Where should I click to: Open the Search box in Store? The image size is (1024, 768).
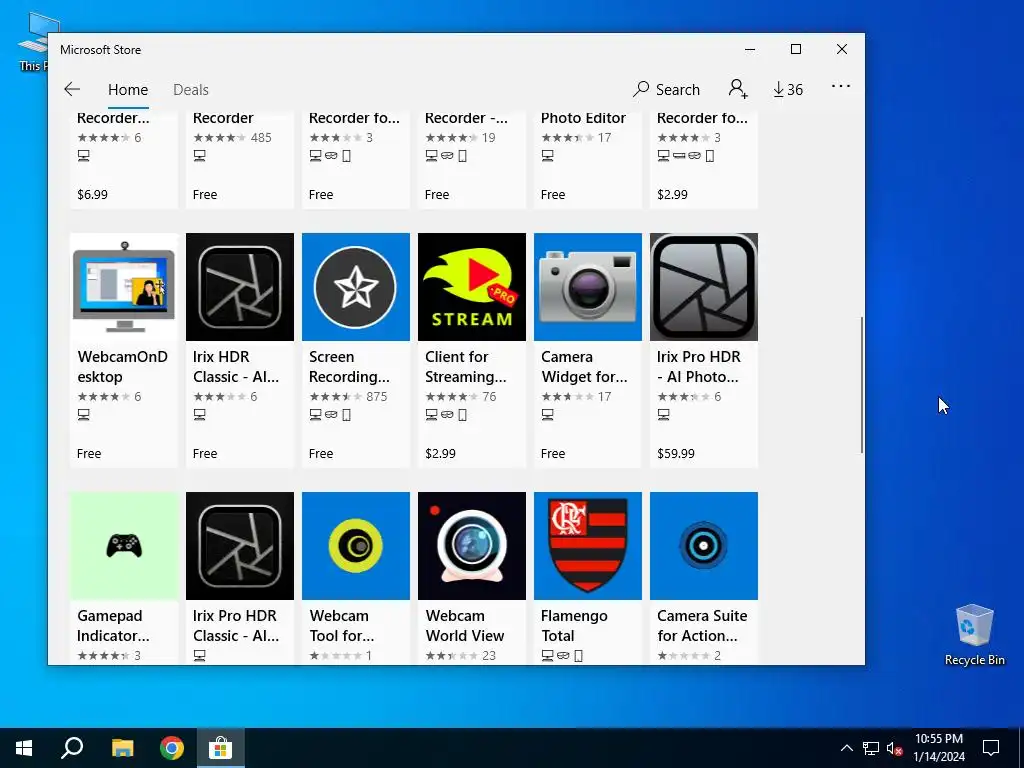666,89
